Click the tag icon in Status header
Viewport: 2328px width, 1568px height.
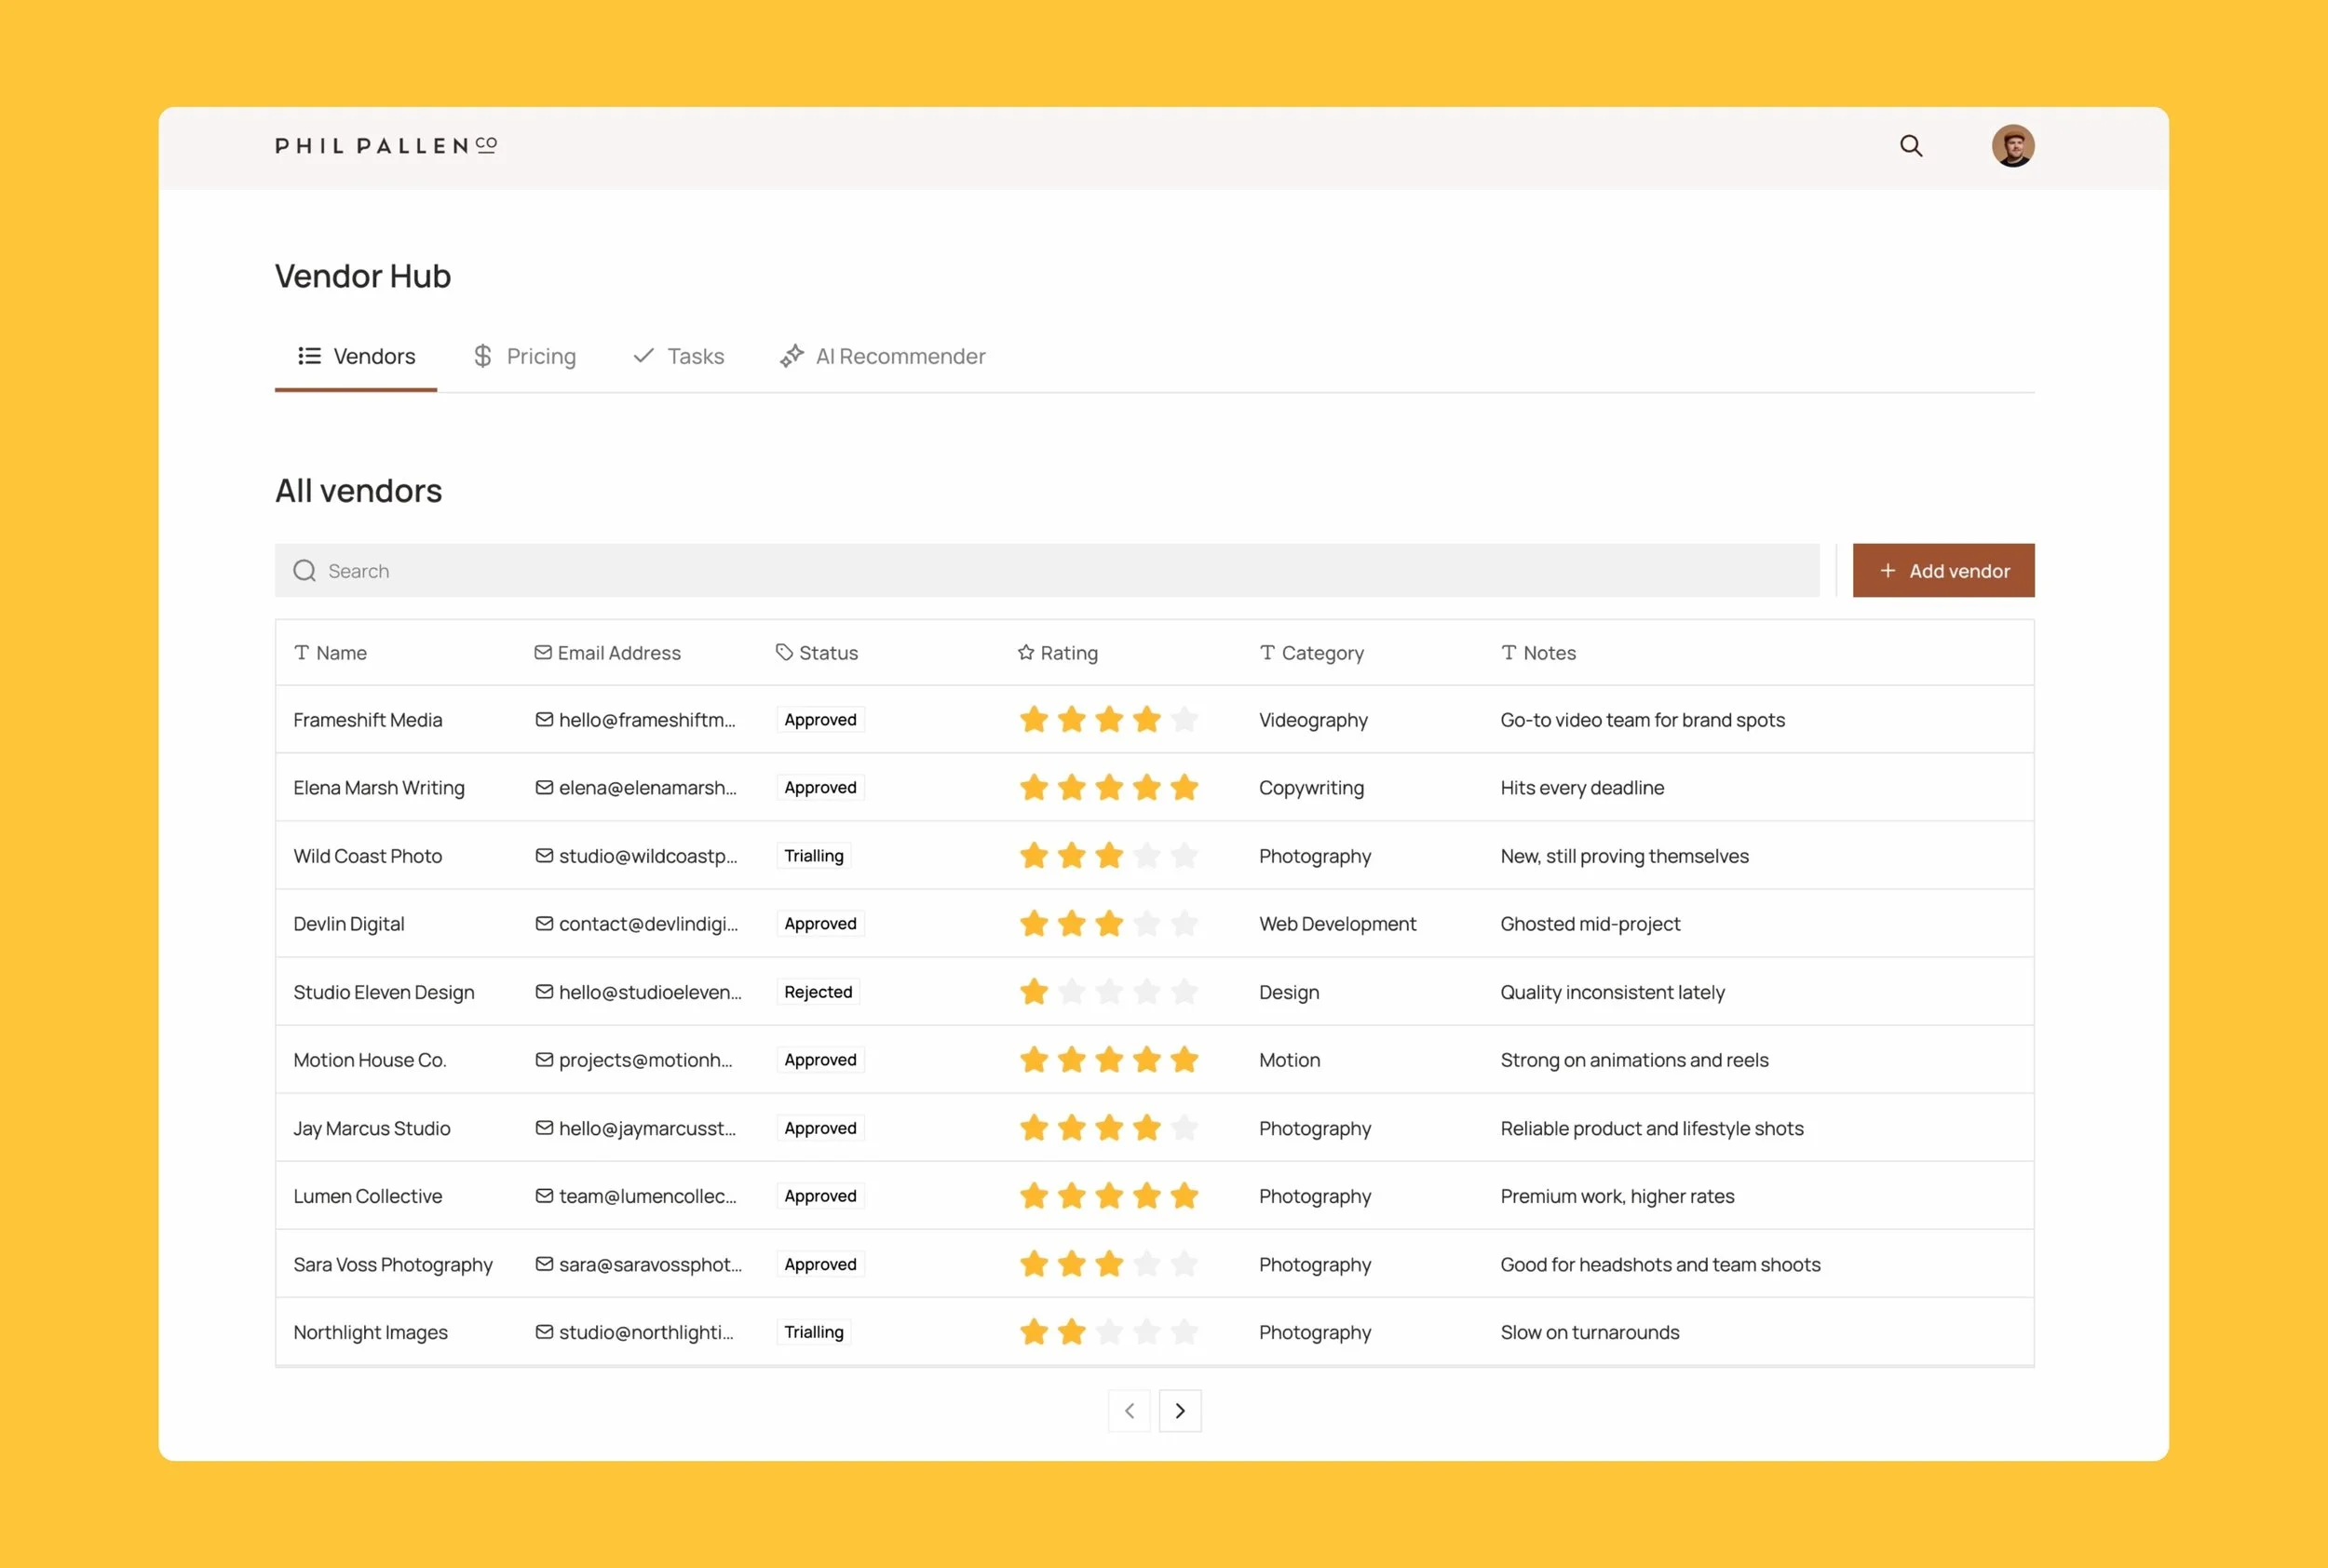pos(784,653)
